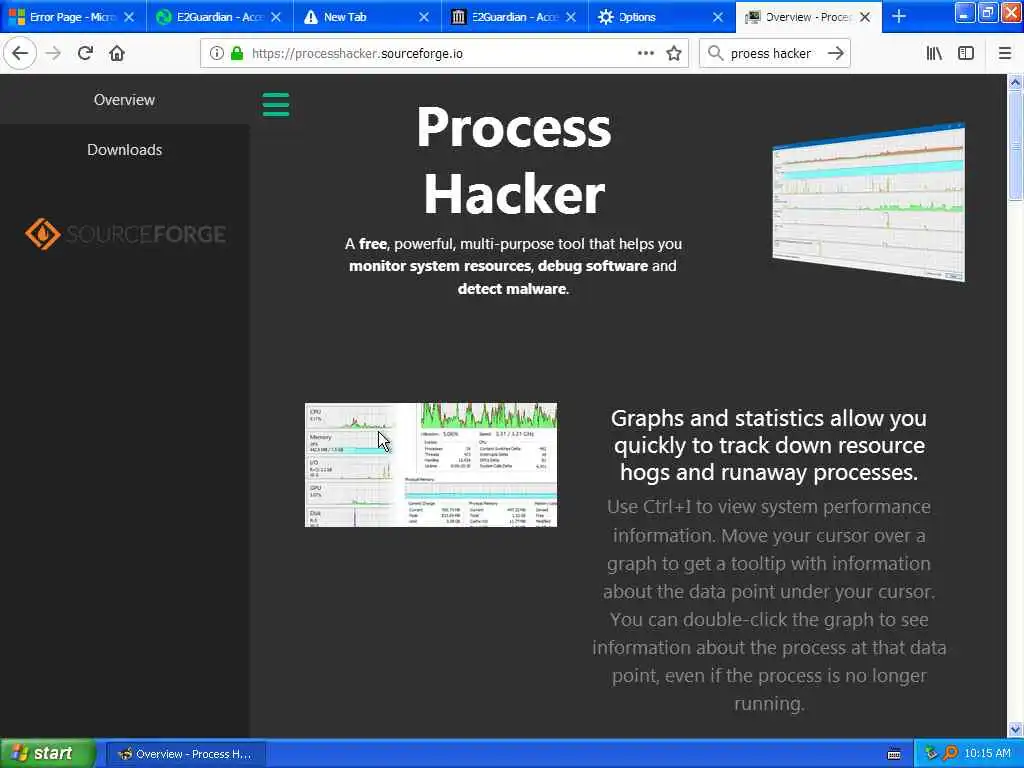Click the 'detect malware.' text
The height and width of the screenshot is (768, 1024).
[x=513, y=289]
